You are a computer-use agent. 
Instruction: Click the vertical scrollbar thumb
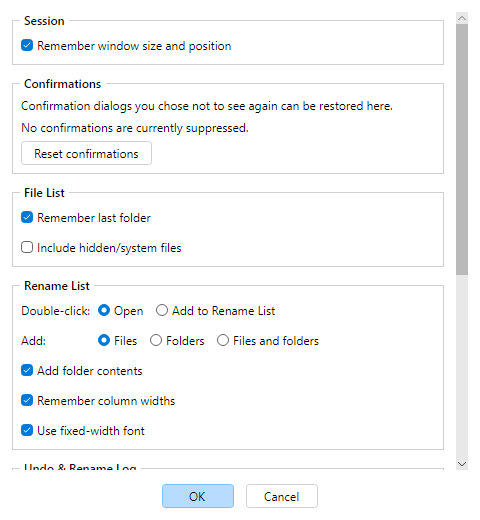[x=462, y=149]
